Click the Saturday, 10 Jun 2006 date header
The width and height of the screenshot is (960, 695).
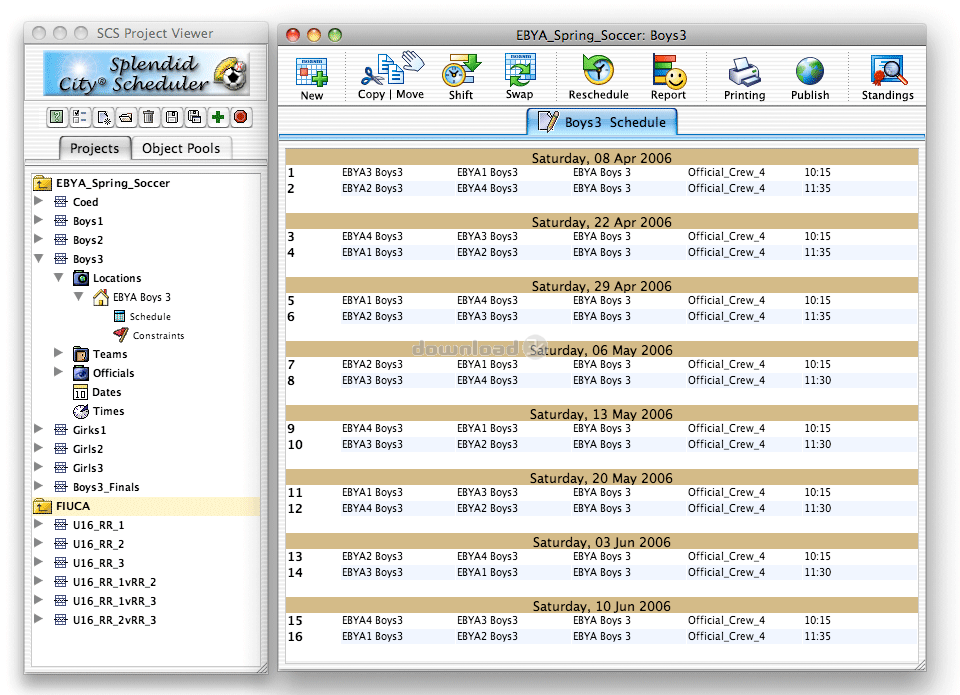point(602,606)
